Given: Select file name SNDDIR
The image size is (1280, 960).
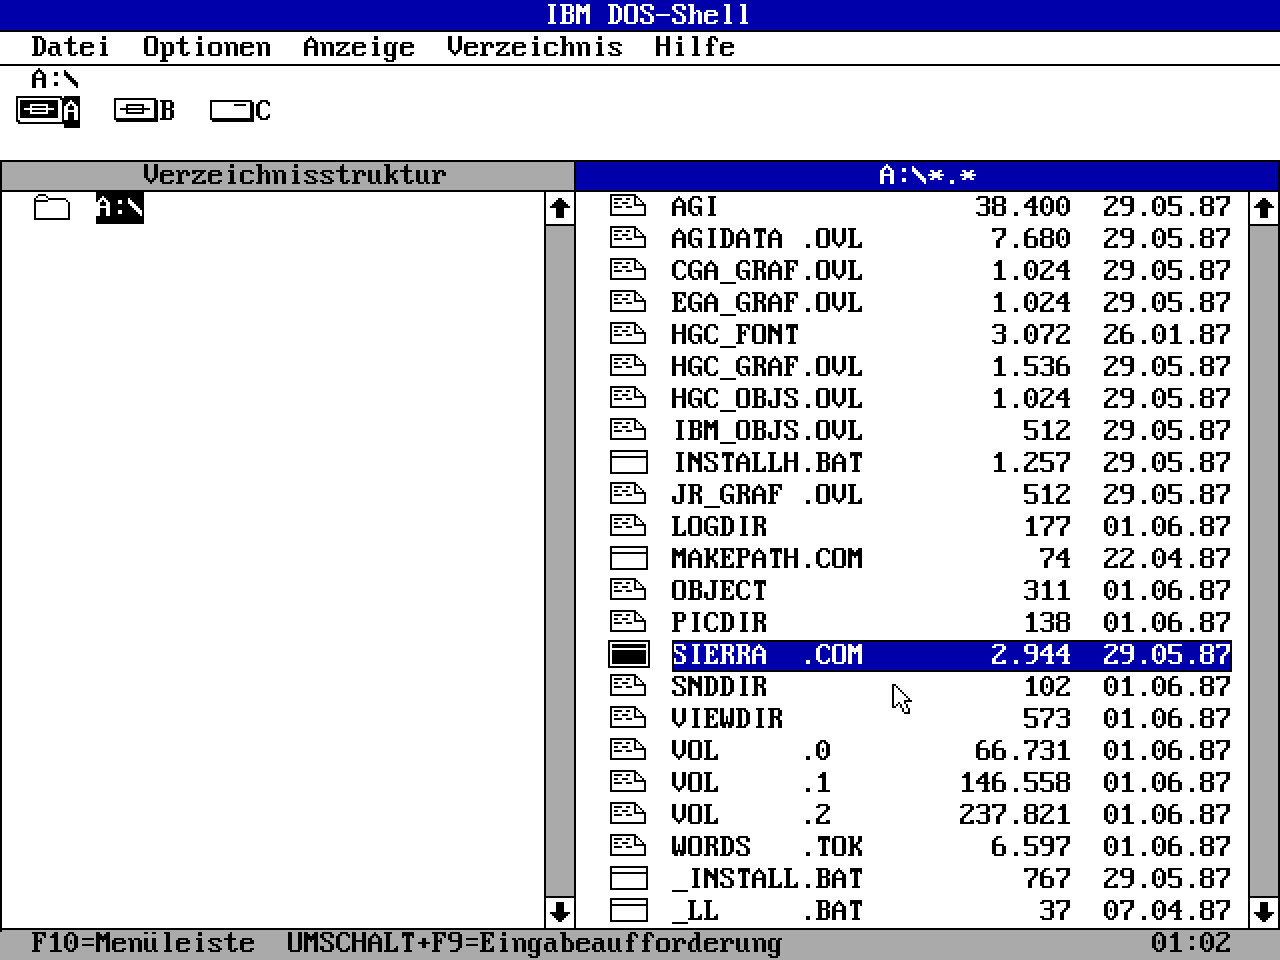Looking at the screenshot, I should [718, 686].
